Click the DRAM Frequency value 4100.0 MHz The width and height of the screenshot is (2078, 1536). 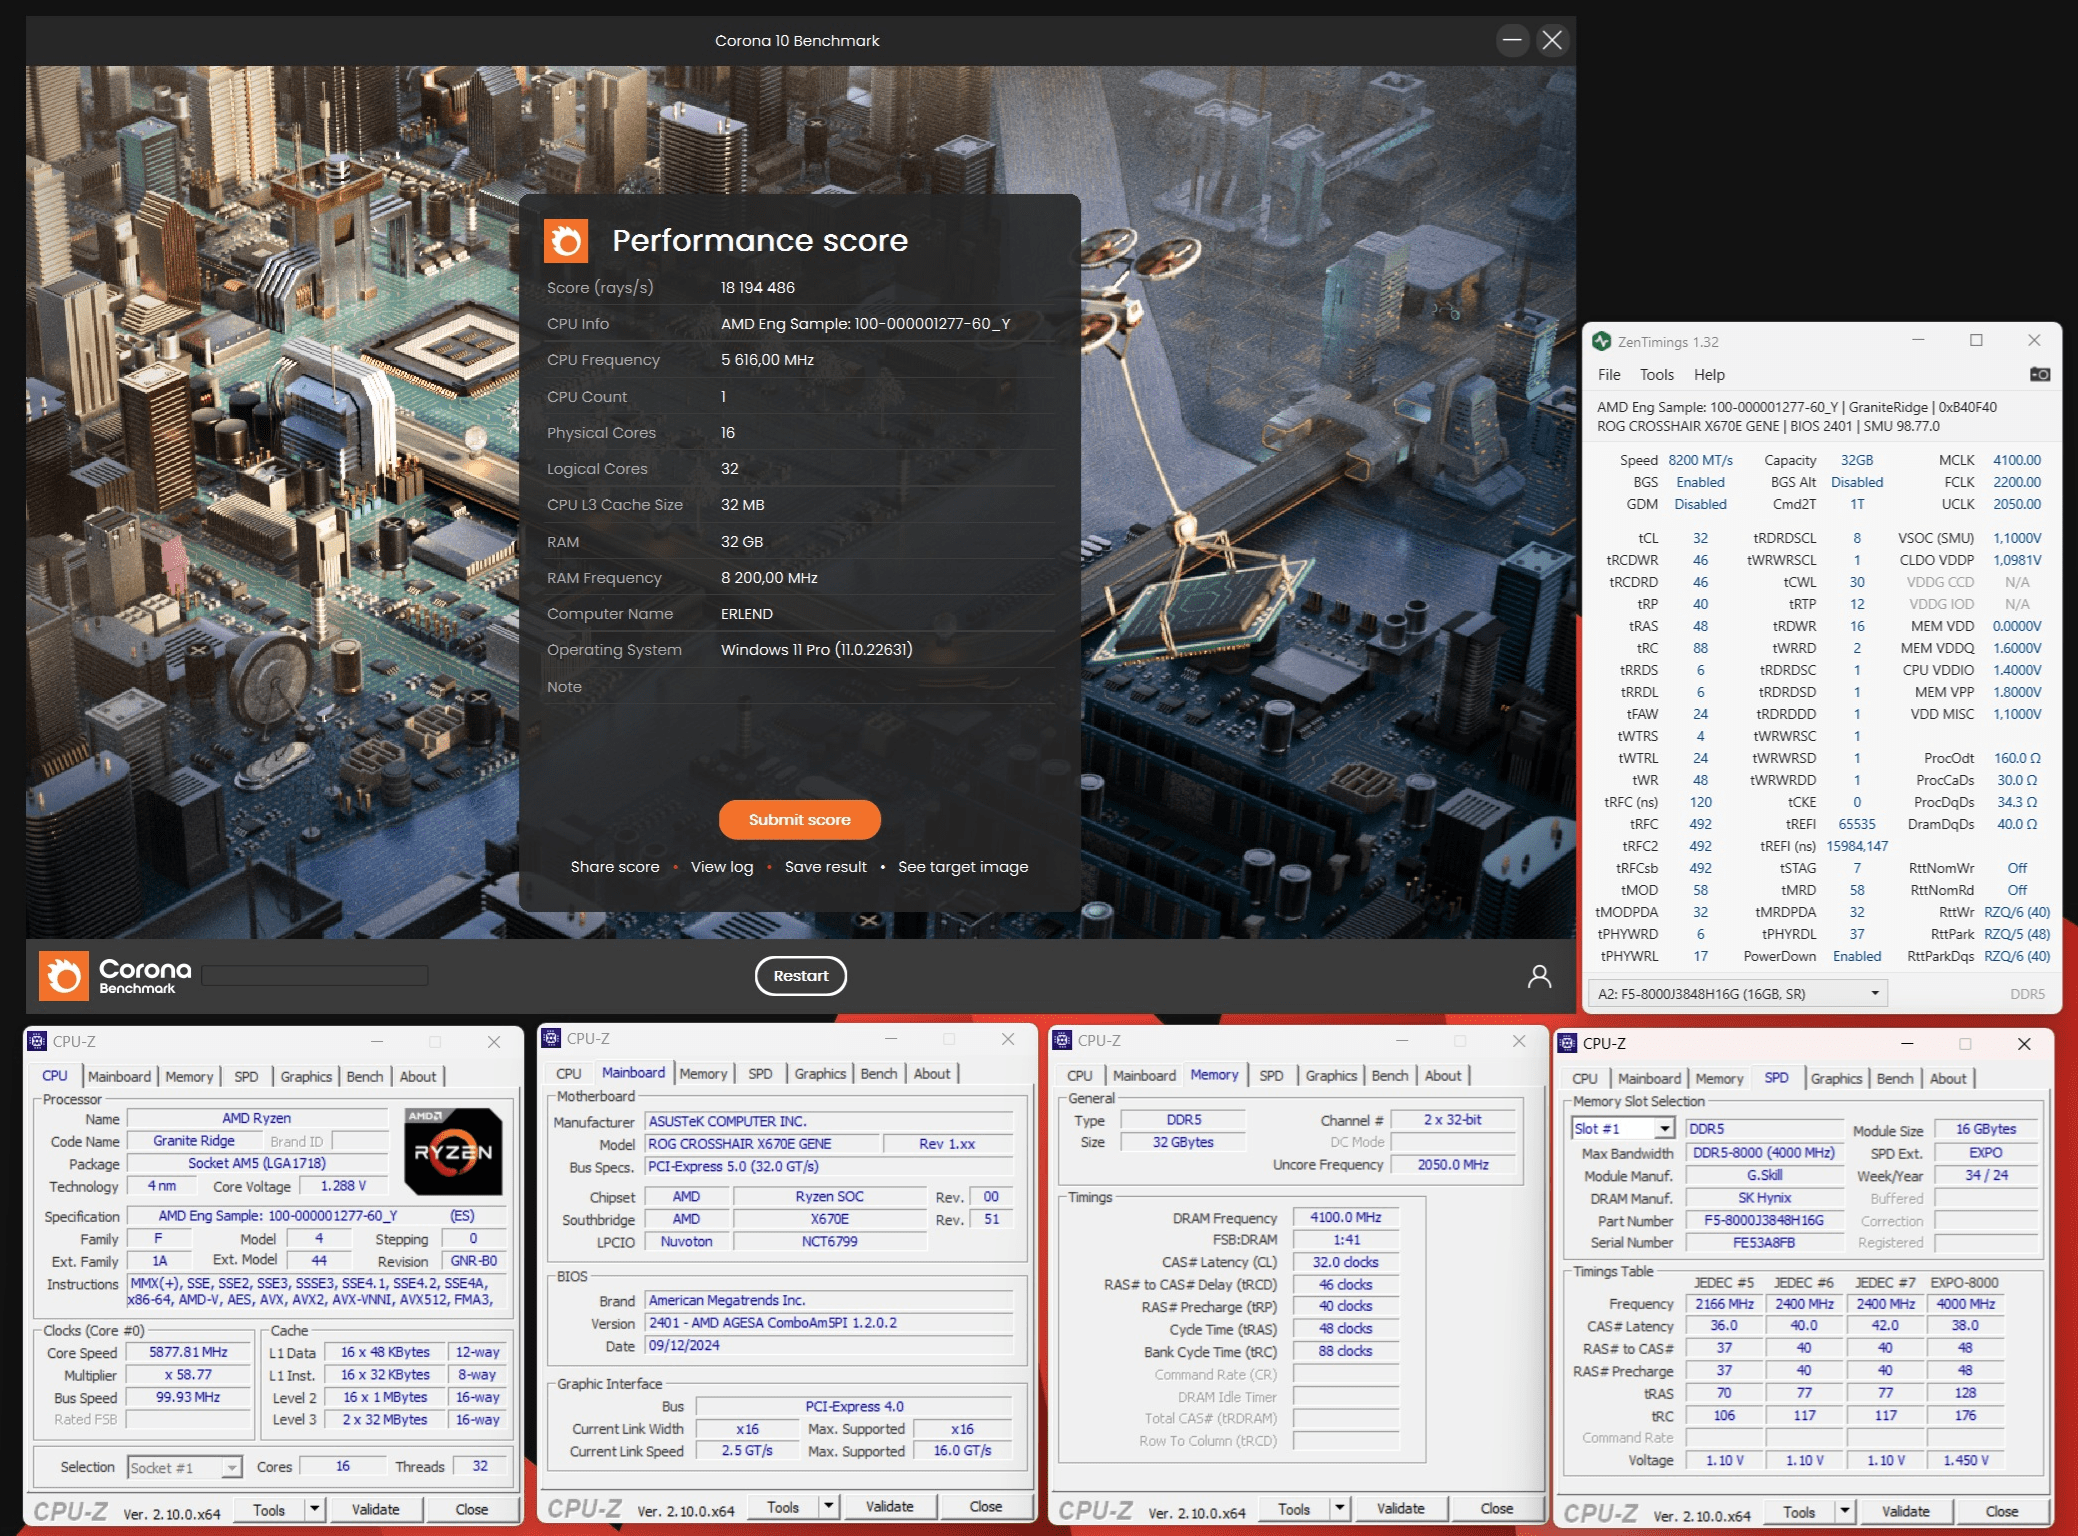(1345, 1217)
